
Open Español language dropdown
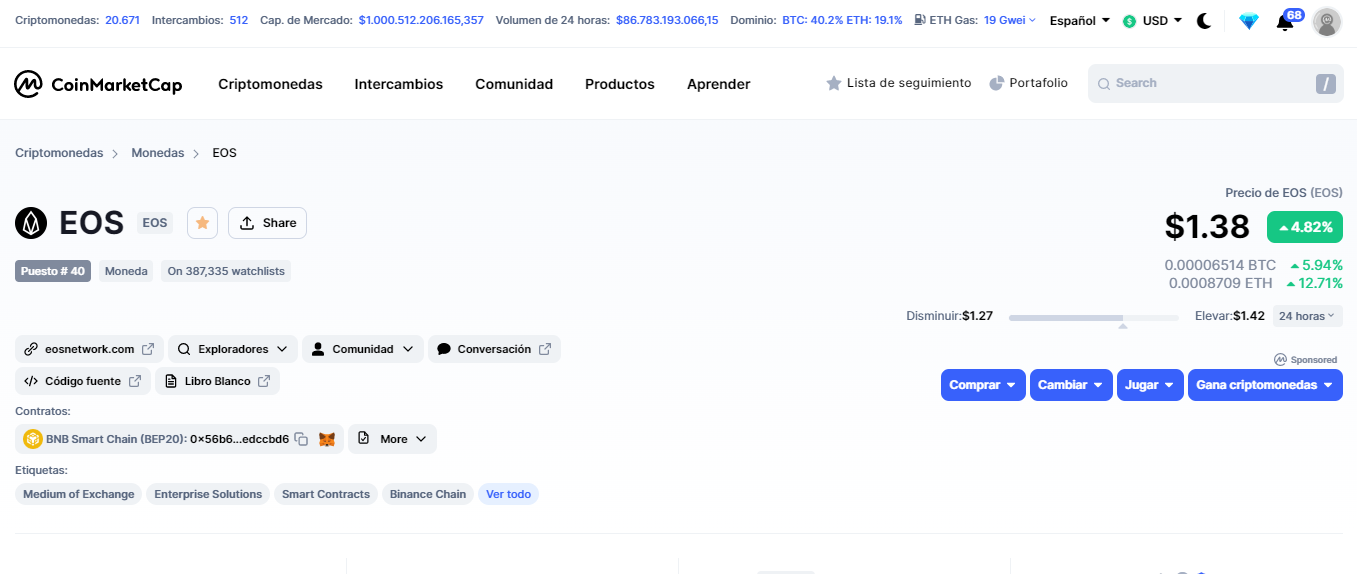(1080, 21)
